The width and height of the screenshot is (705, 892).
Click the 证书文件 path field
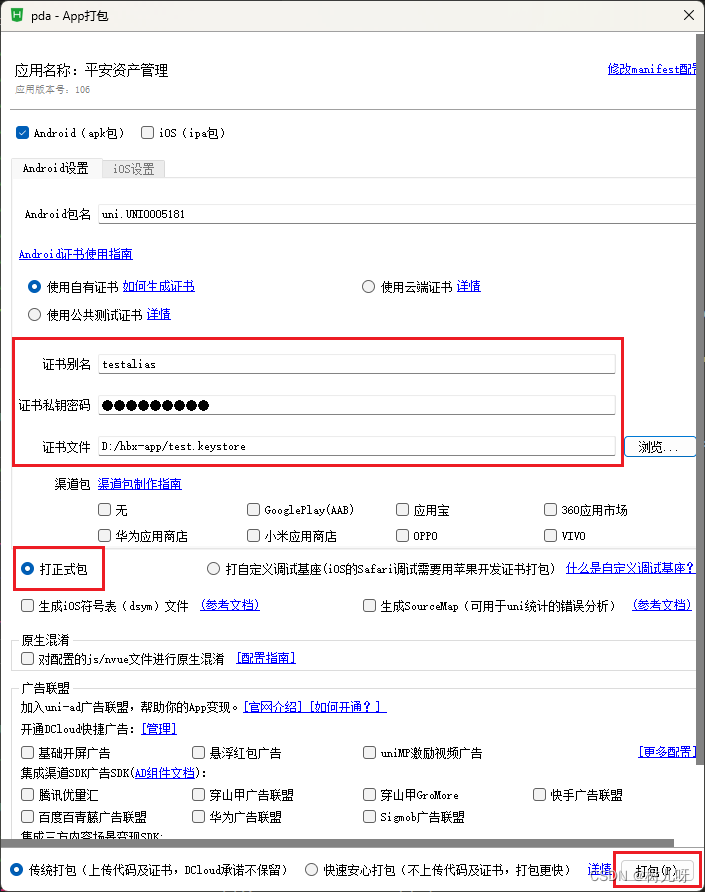[x=357, y=447]
